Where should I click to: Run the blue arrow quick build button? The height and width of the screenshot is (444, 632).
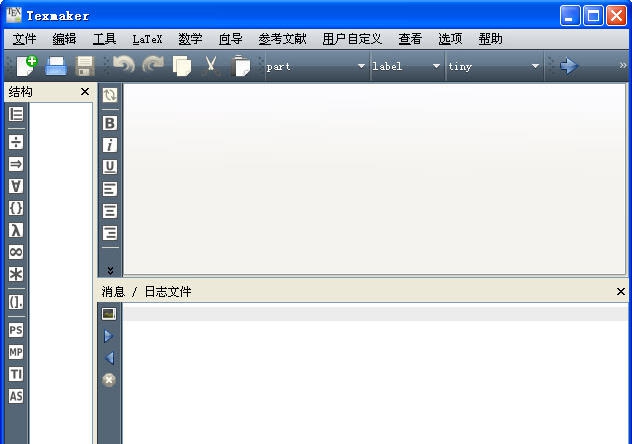coord(569,66)
